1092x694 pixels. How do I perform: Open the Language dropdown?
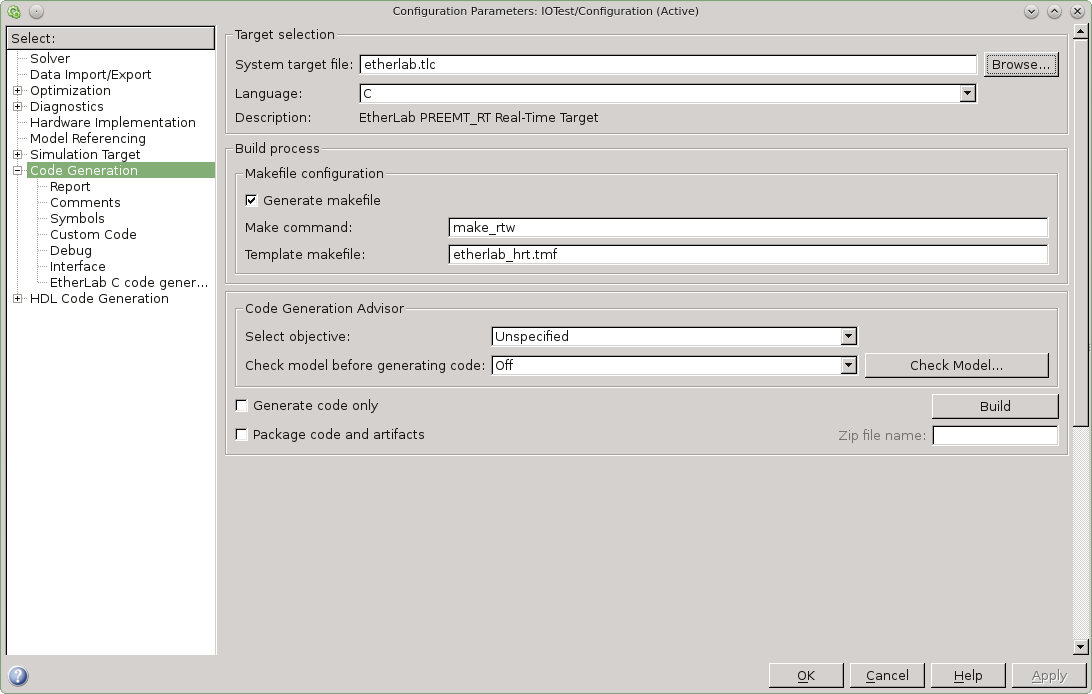pyautogui.click(x=967, y=93)
